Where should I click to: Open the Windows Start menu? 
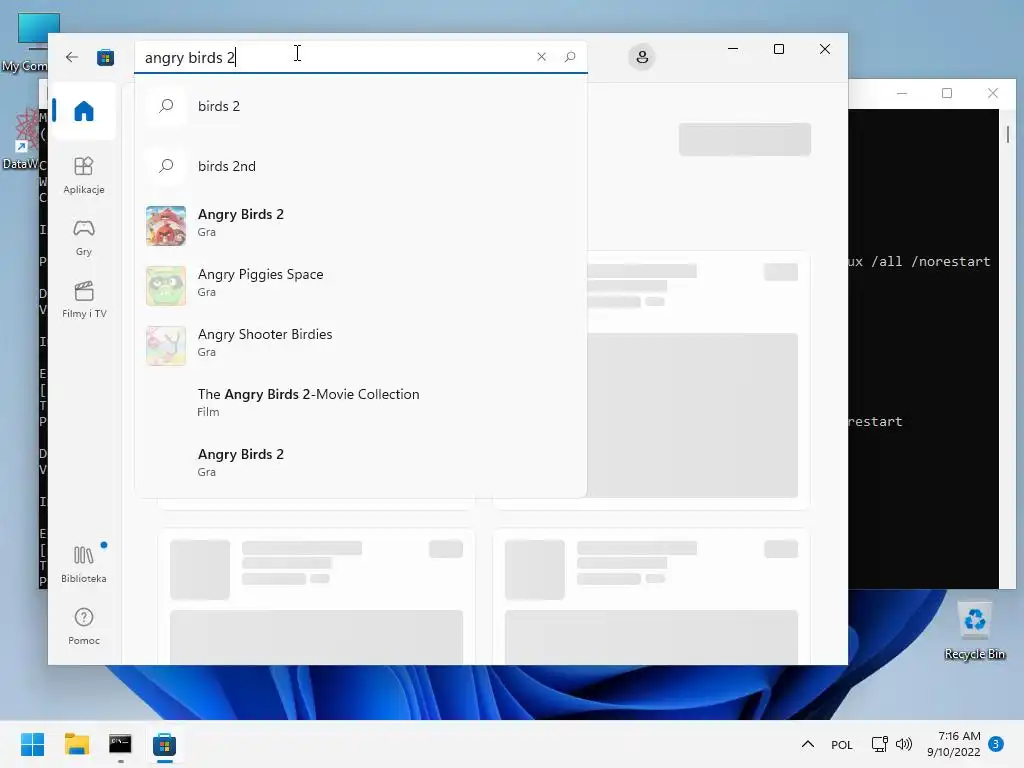[x=32, y=744]
